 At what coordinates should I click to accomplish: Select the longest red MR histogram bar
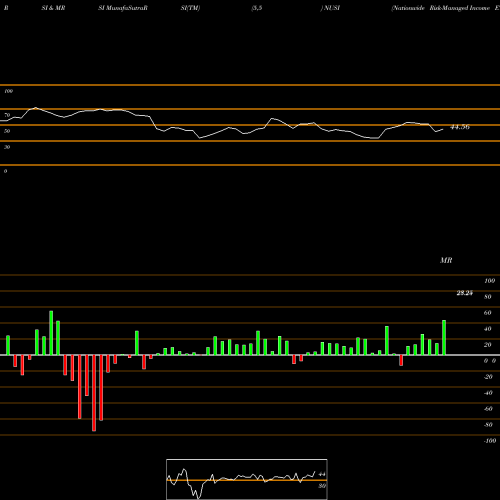[x=94, y=393]
